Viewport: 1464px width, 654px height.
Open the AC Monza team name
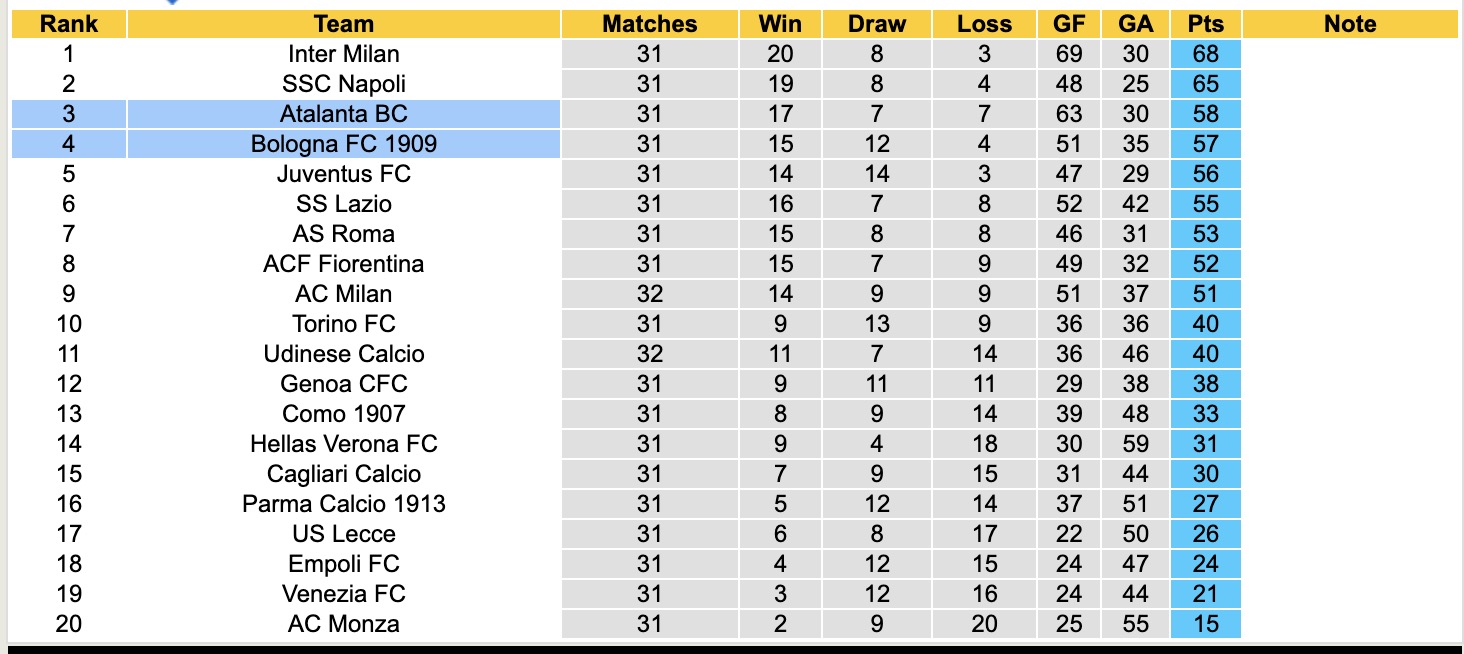[x=343, y=624]
